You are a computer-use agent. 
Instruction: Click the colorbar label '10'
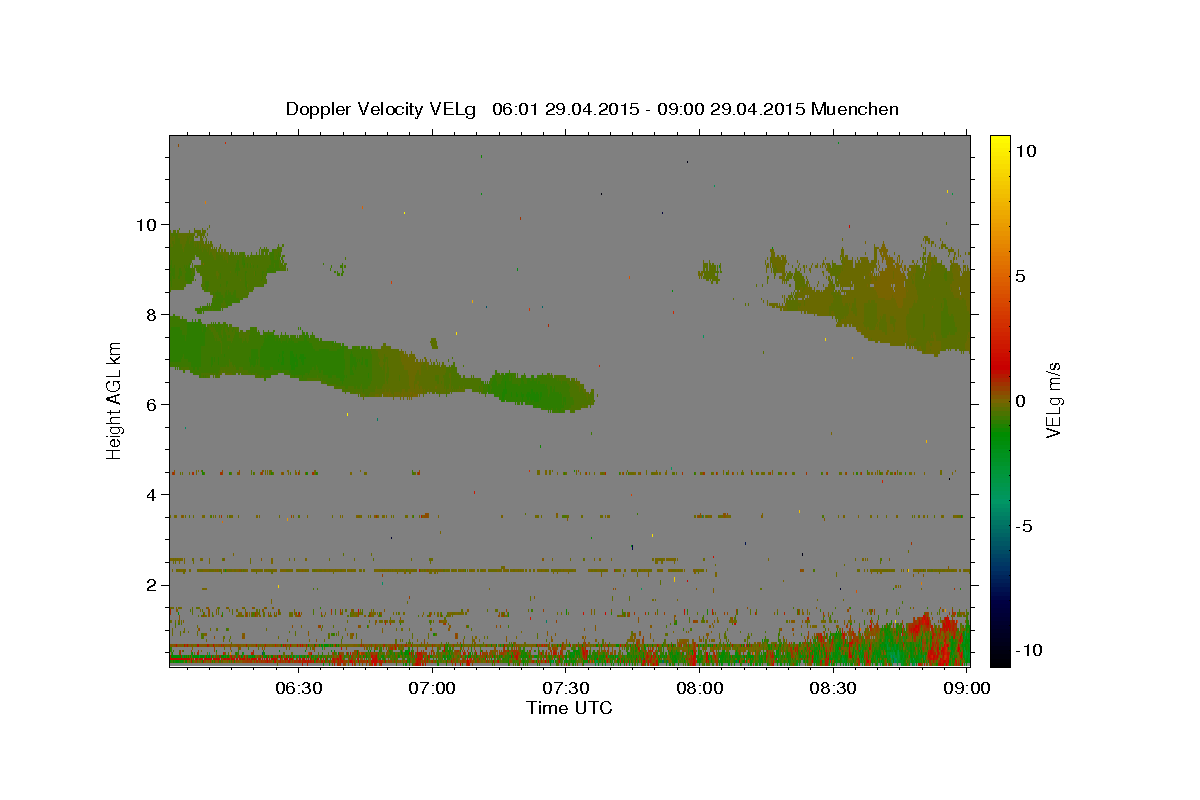tap(1025, 150)
